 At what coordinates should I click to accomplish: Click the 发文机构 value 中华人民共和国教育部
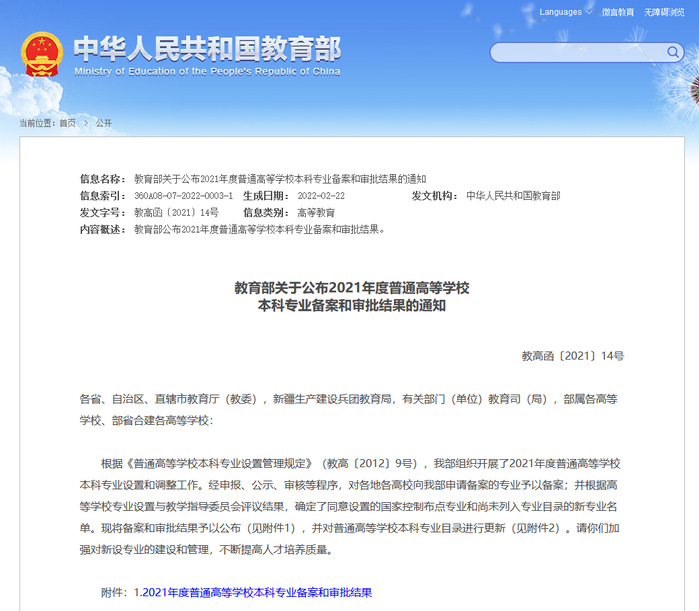[x=513, y=196]
